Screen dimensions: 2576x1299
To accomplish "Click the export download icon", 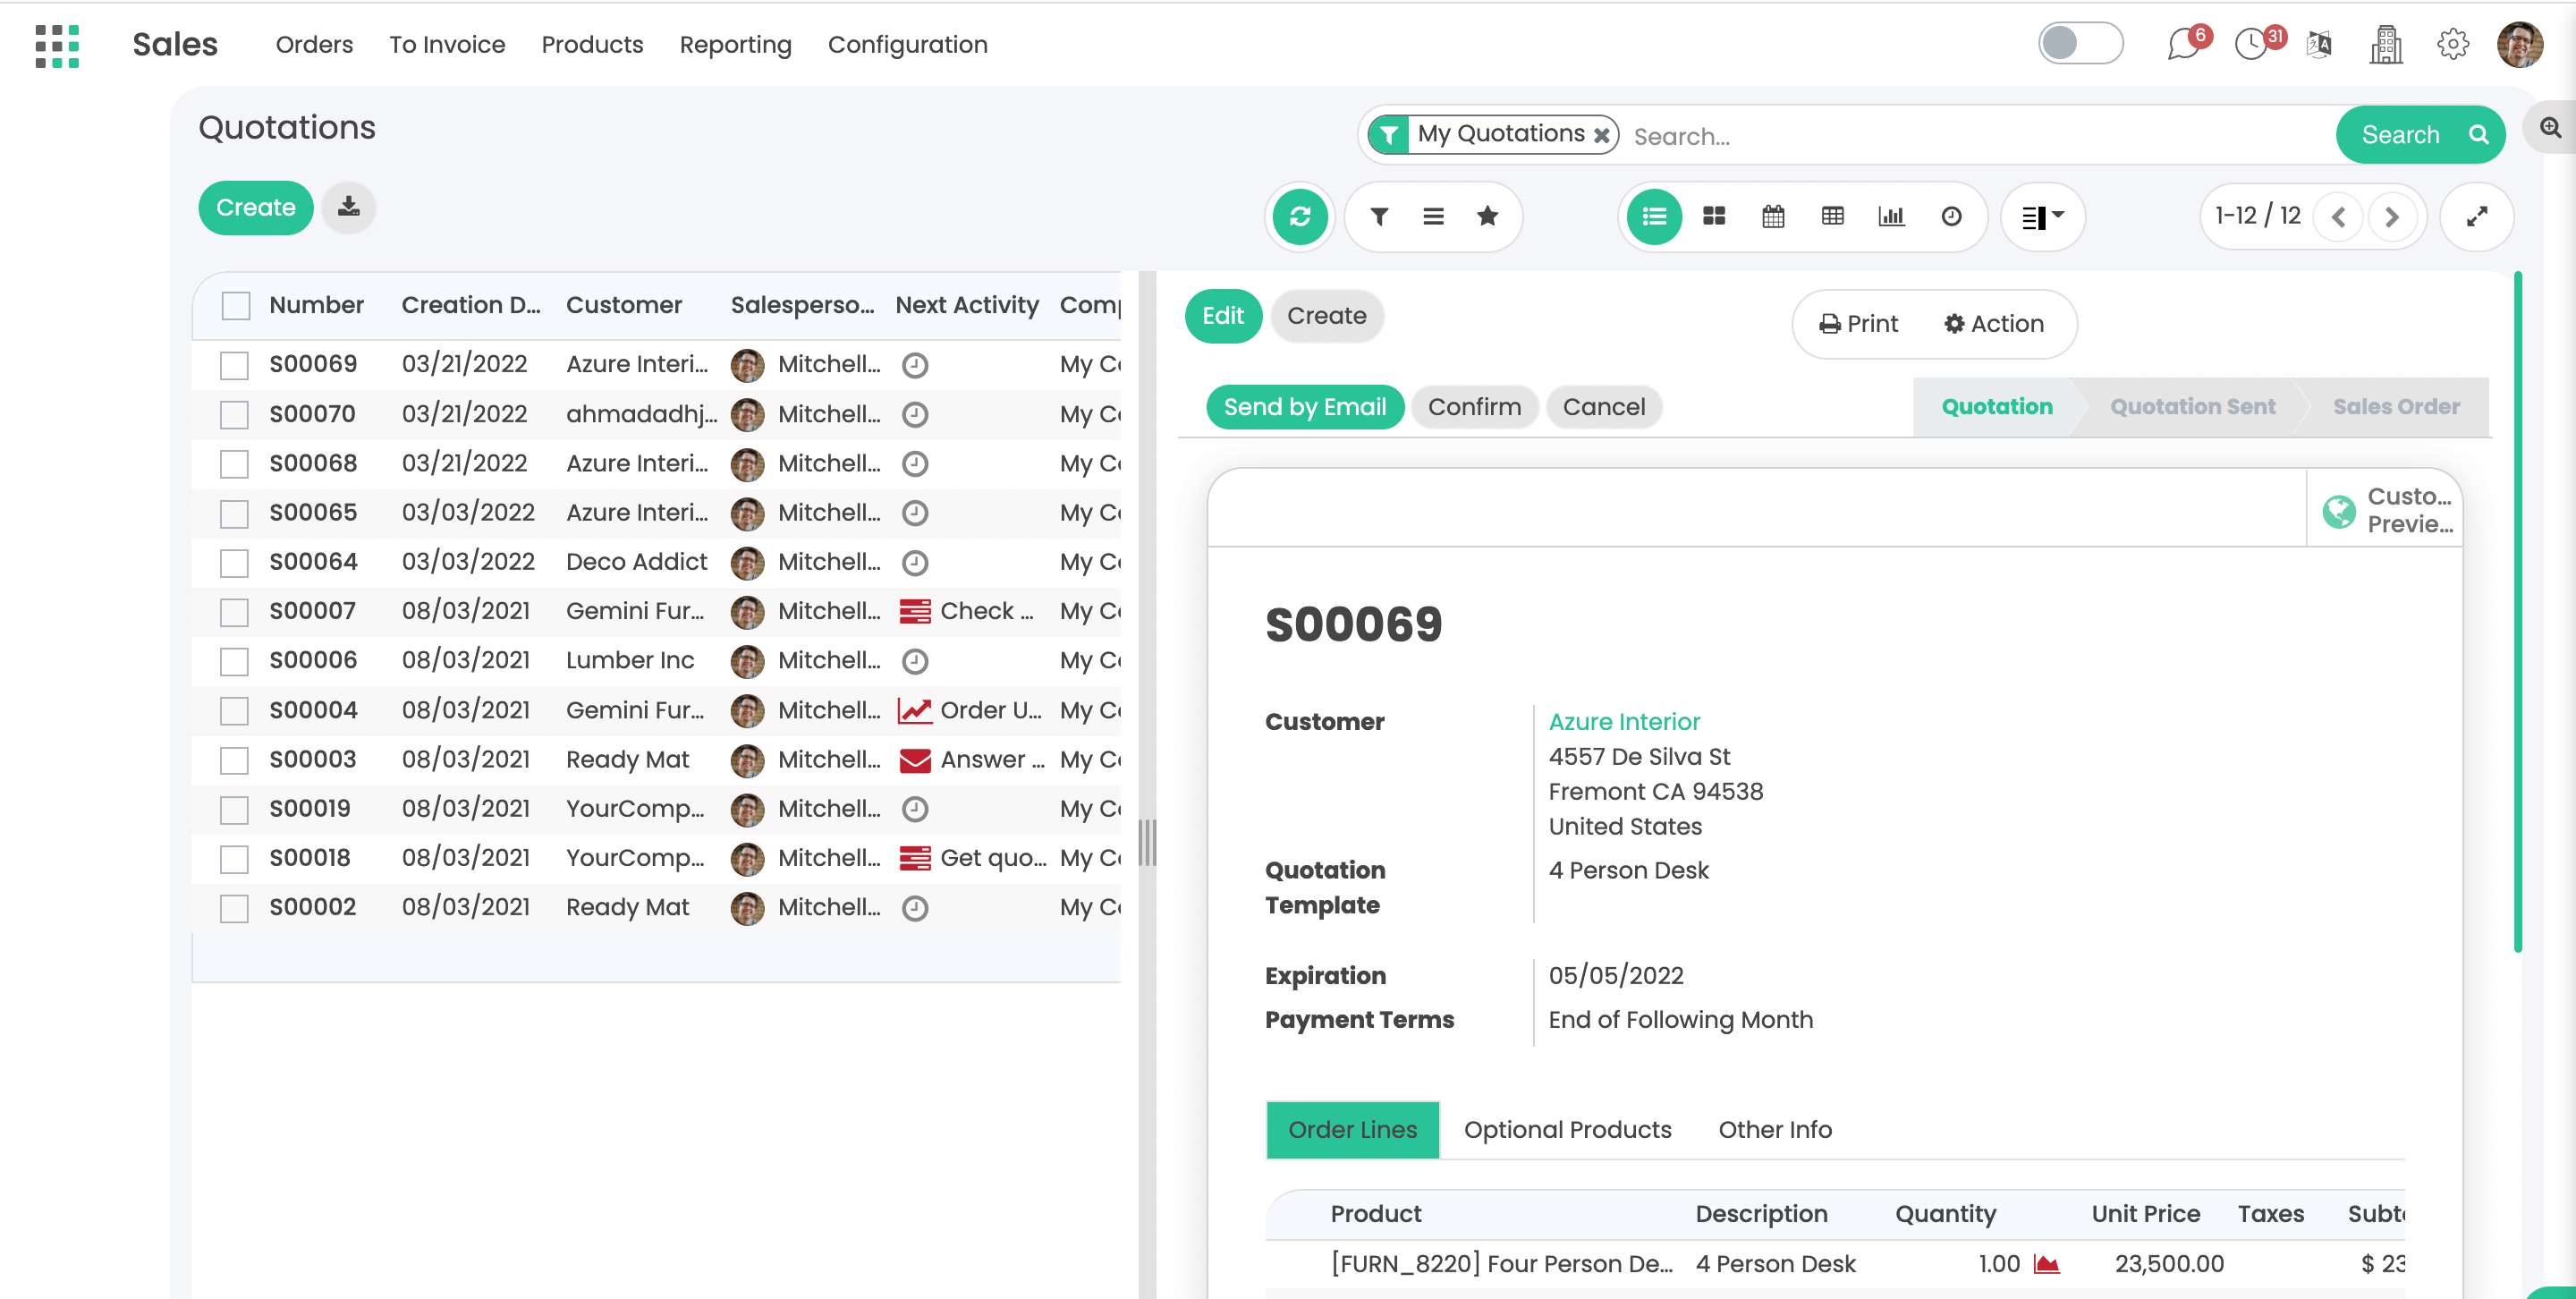I will click(348, 207).
